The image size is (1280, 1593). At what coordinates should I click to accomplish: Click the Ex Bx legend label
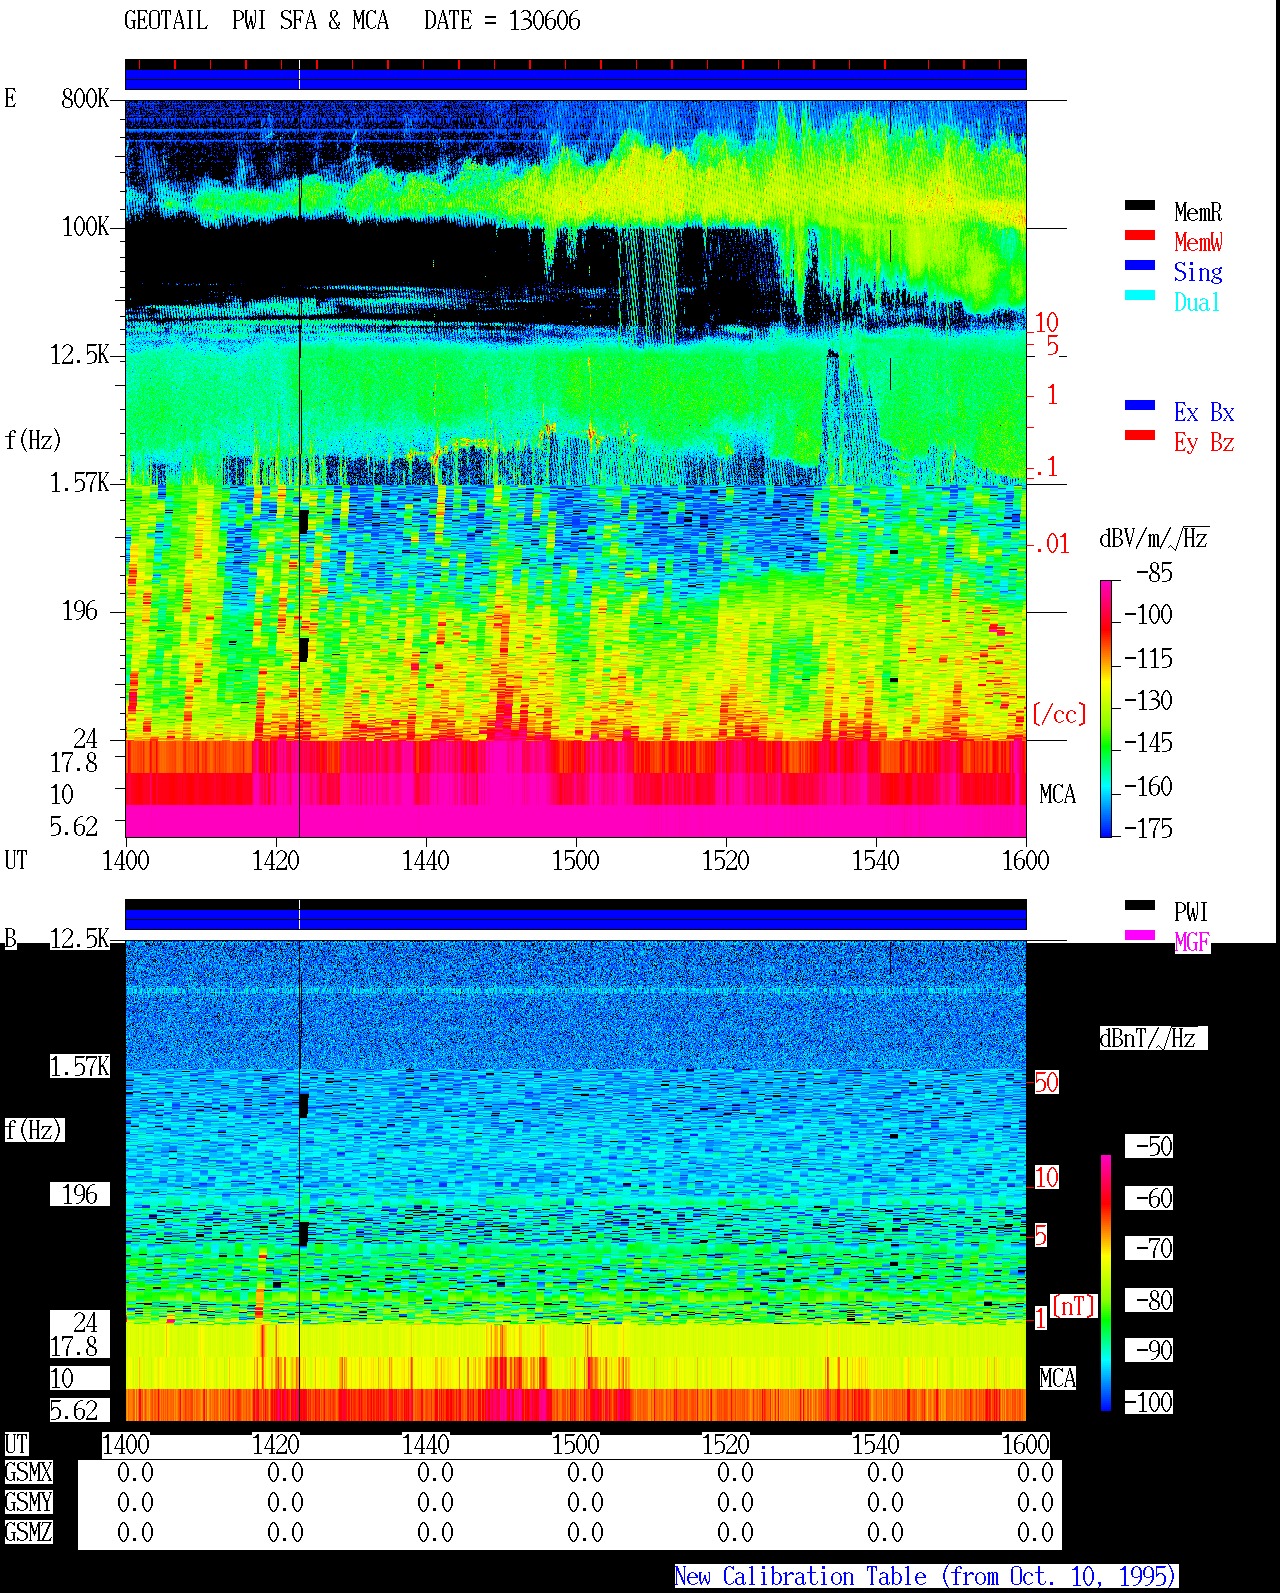coord(1204,412)
